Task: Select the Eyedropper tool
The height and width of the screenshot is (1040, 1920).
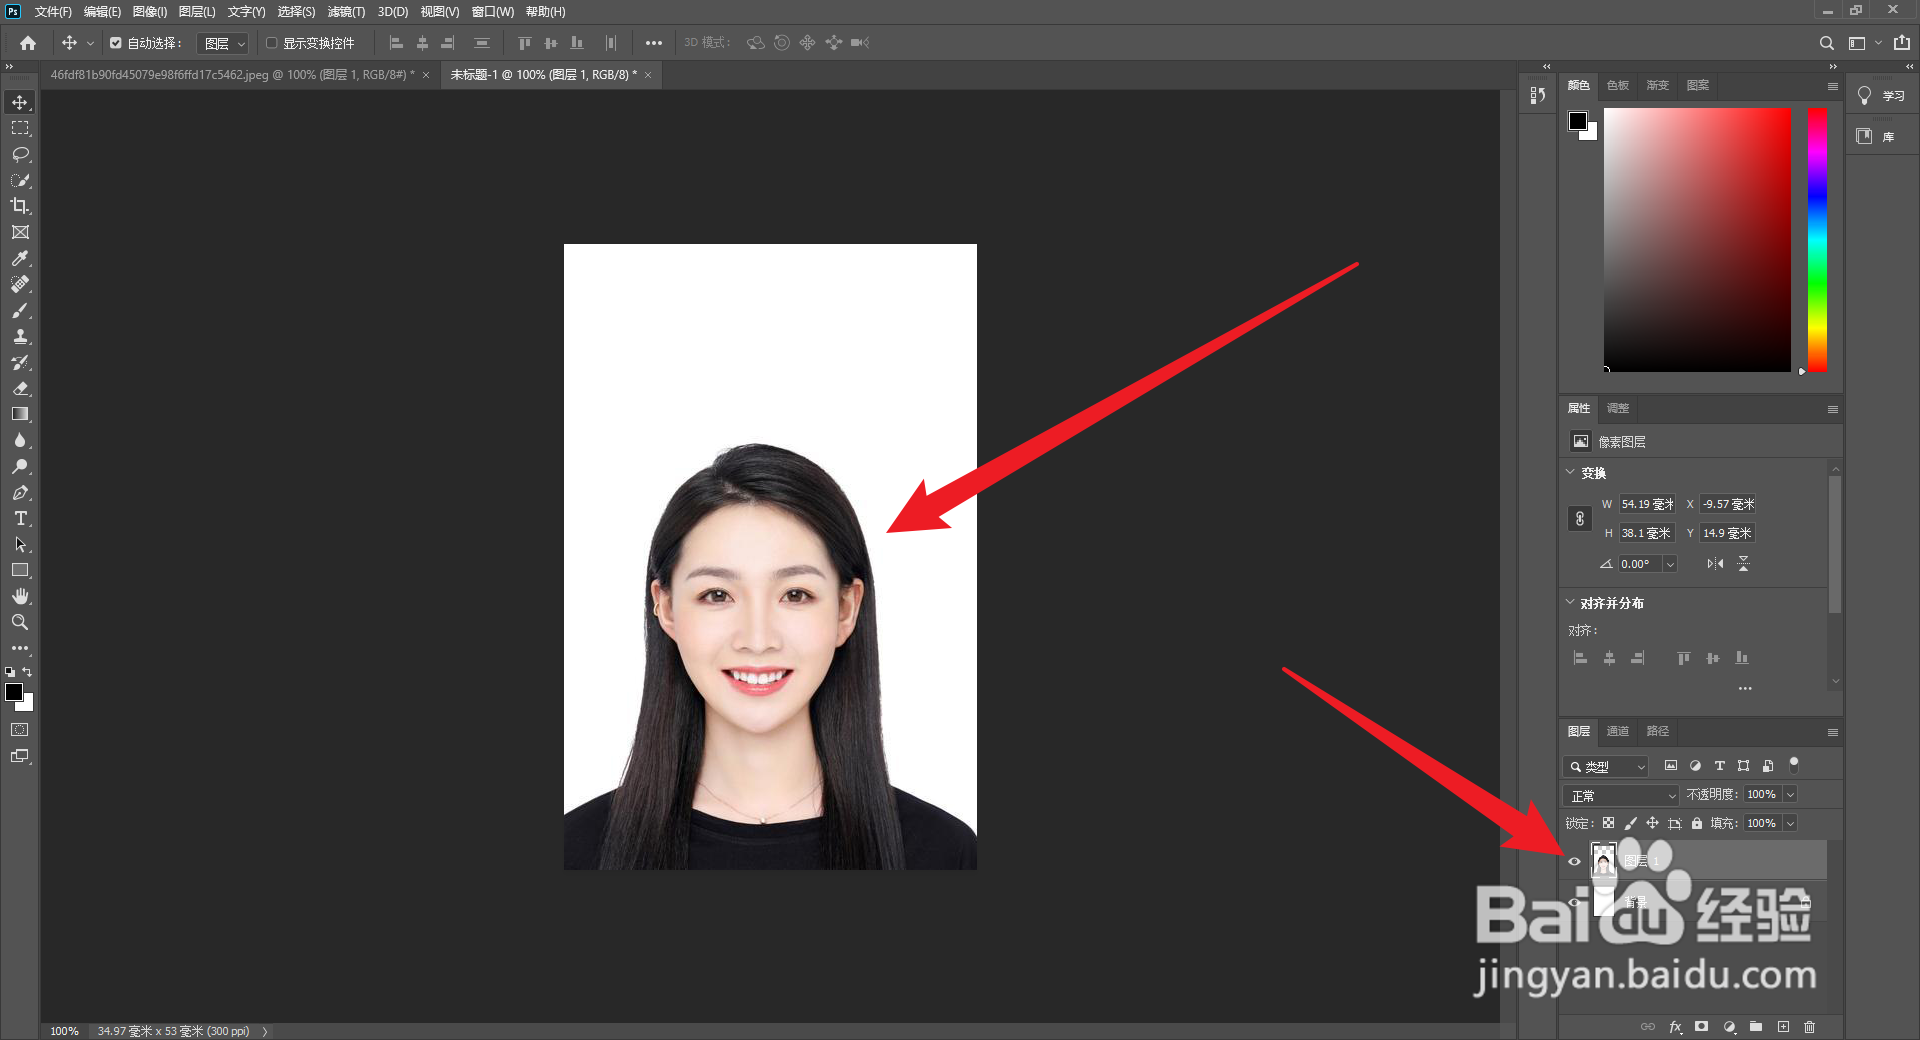Action: 20,258
